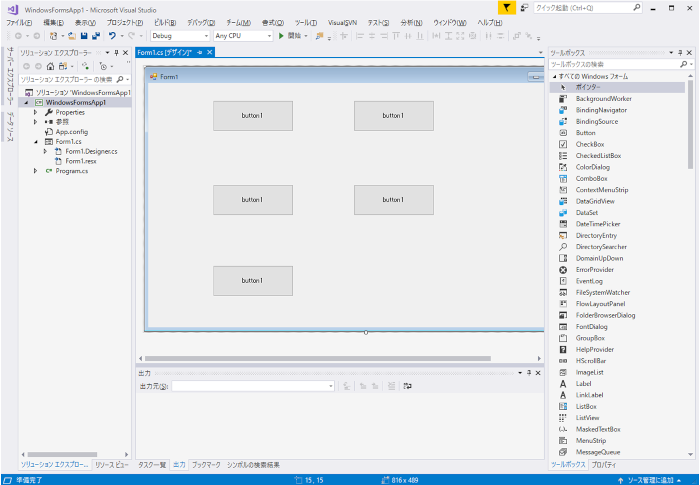Switch to the プロパティ tab beside the toolbox

(x=603, y=465)
